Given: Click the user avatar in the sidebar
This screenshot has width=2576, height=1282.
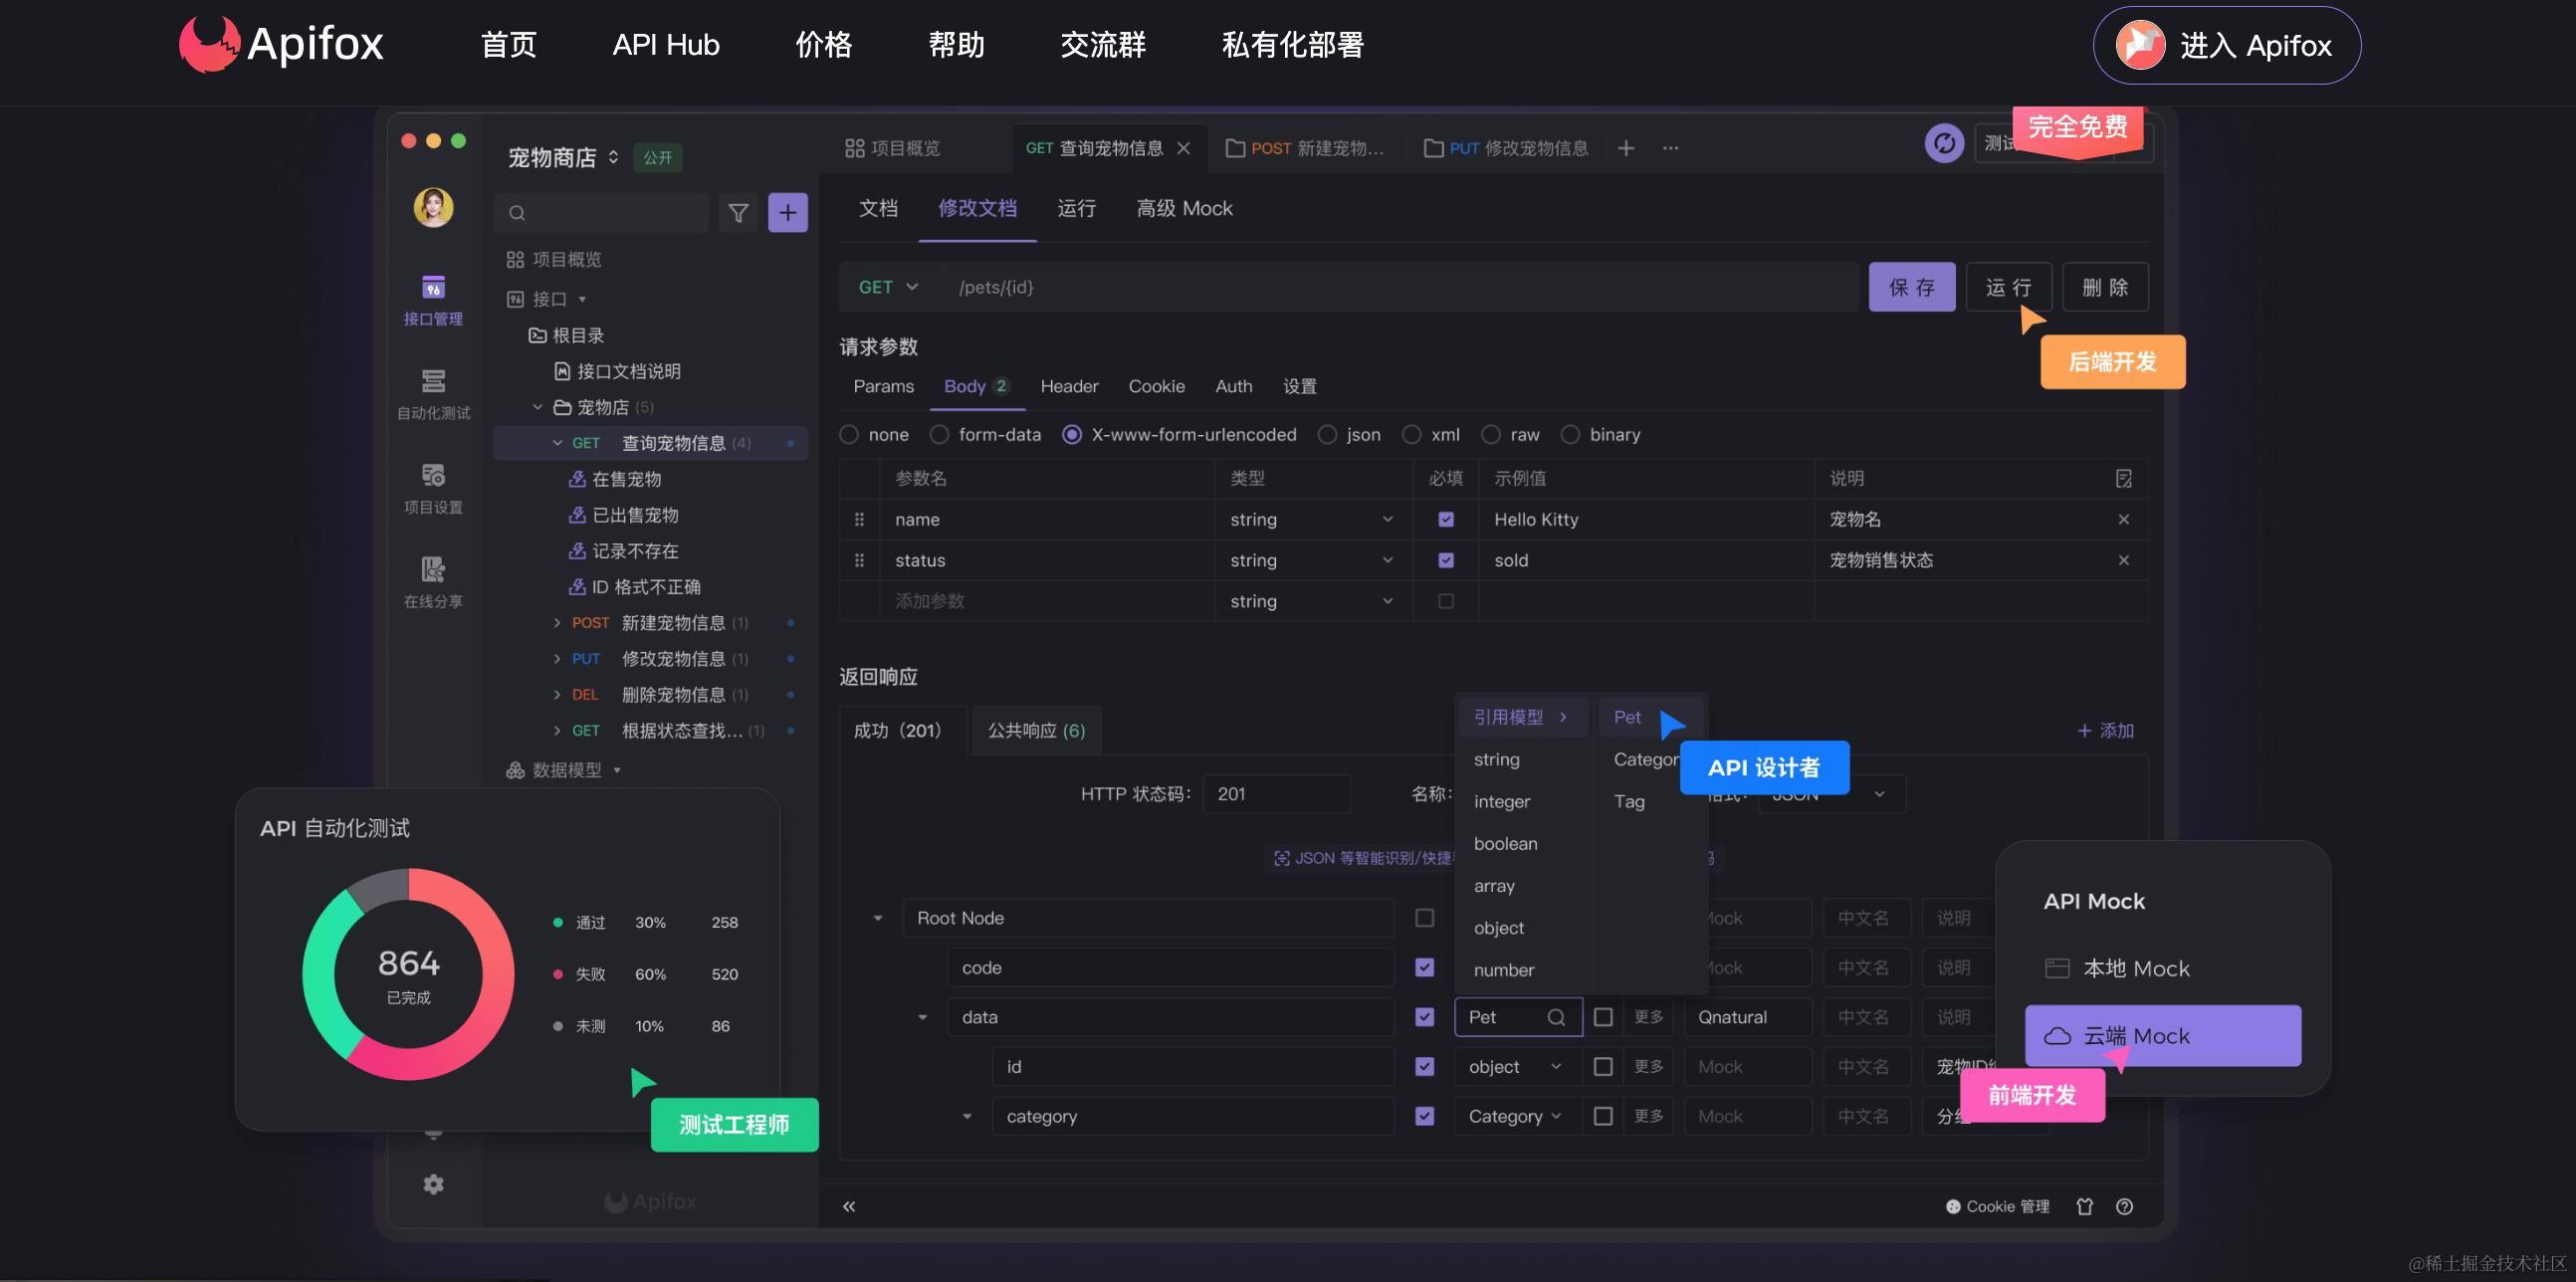Looking at the screenshot, I should [x=433, y=207].
